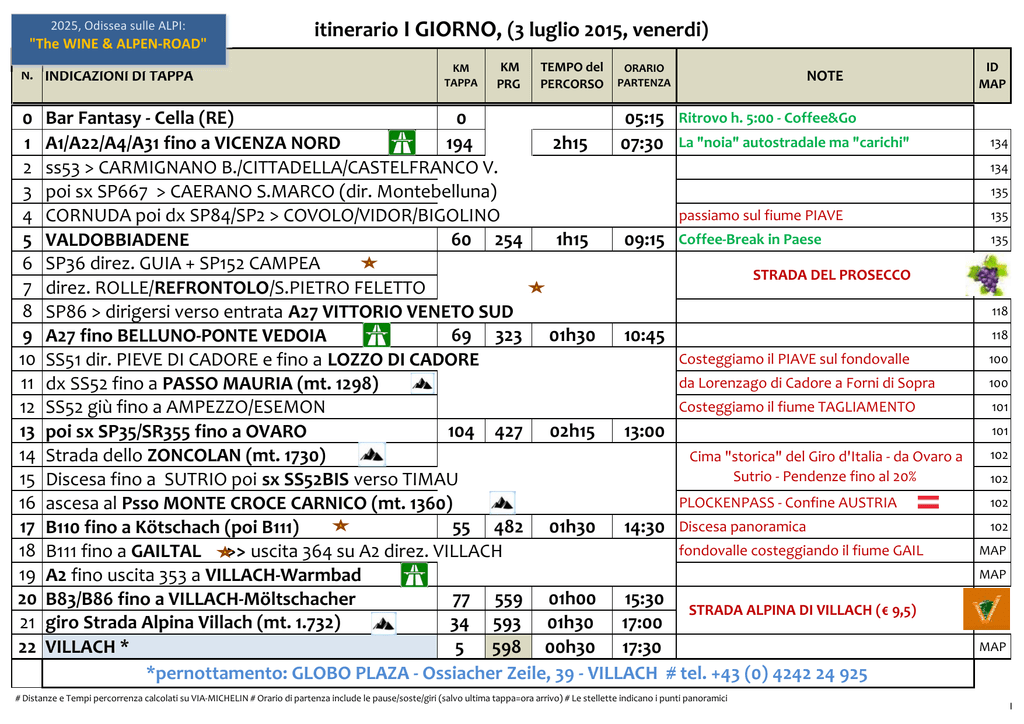Click the progressive km value 482
This screenshot has height=724, width=1024.
(x=508, y=527)
